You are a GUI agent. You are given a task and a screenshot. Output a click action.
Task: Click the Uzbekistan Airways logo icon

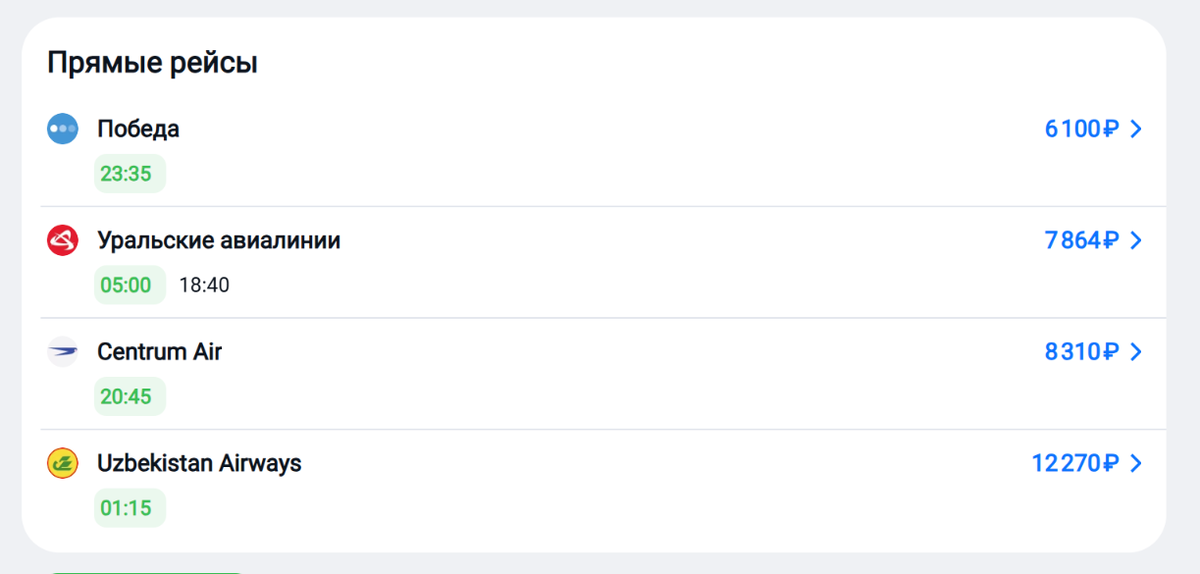63,463
